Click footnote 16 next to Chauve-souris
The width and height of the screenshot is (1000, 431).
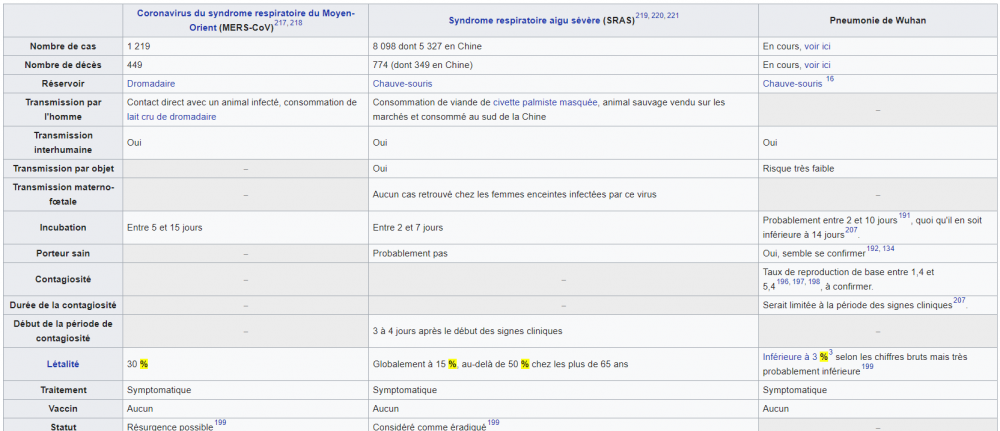coord(830,80)
